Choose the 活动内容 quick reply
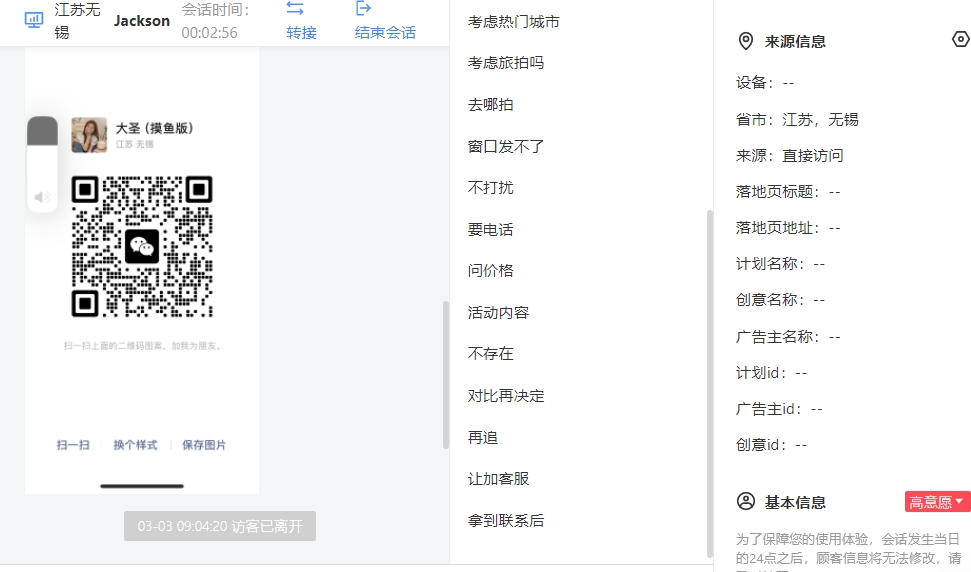Screen dimensions: 971x572 pos(499,313)
